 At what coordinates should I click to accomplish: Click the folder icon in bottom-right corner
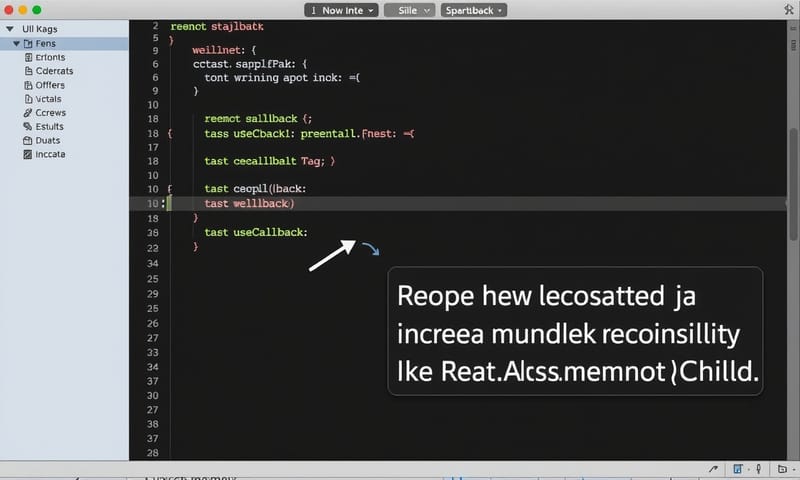[782, 469]
